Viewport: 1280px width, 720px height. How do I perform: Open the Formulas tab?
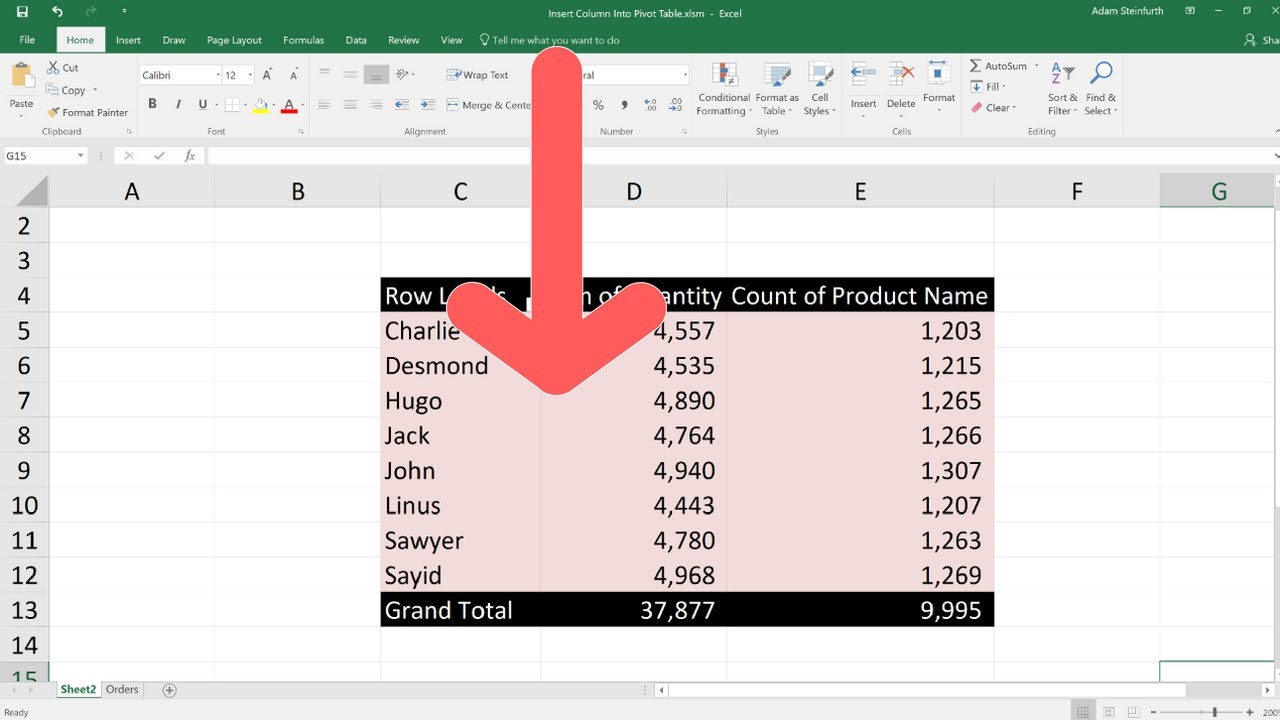point(303,40)
